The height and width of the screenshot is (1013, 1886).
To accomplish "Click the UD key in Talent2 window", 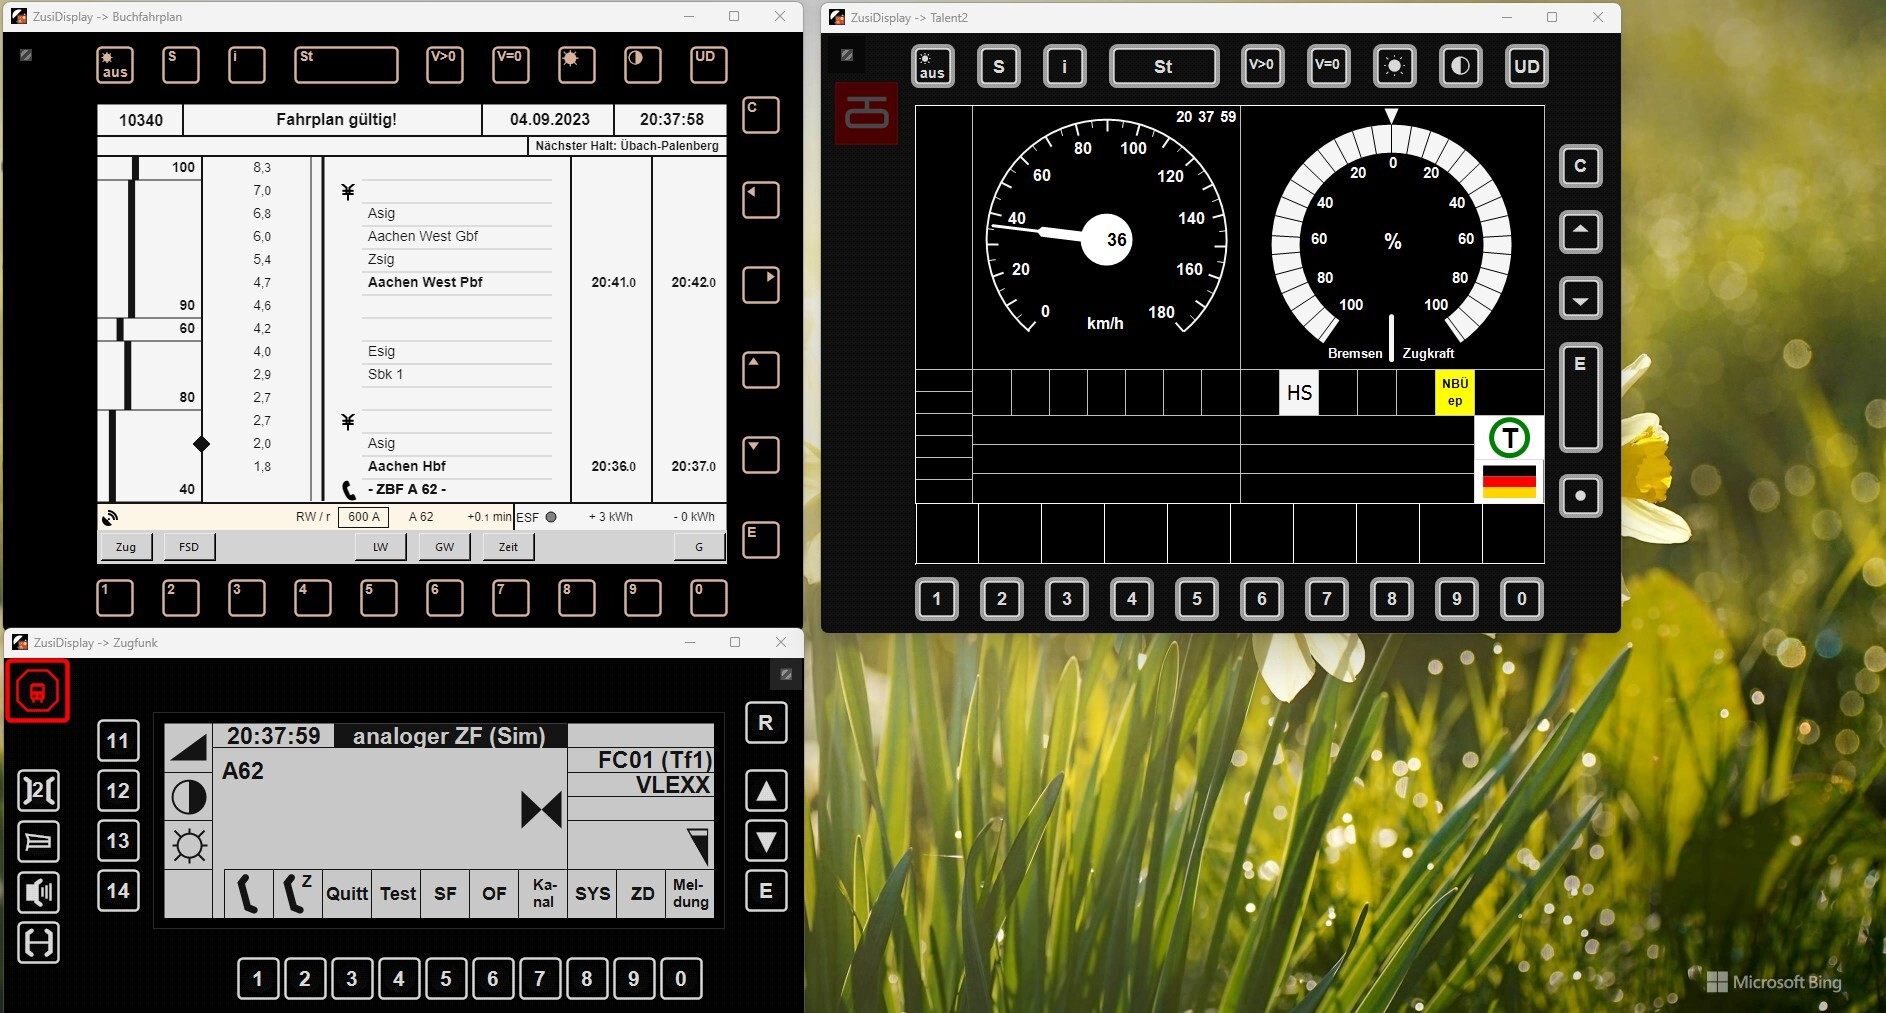I will click(x=1527, y=66).
